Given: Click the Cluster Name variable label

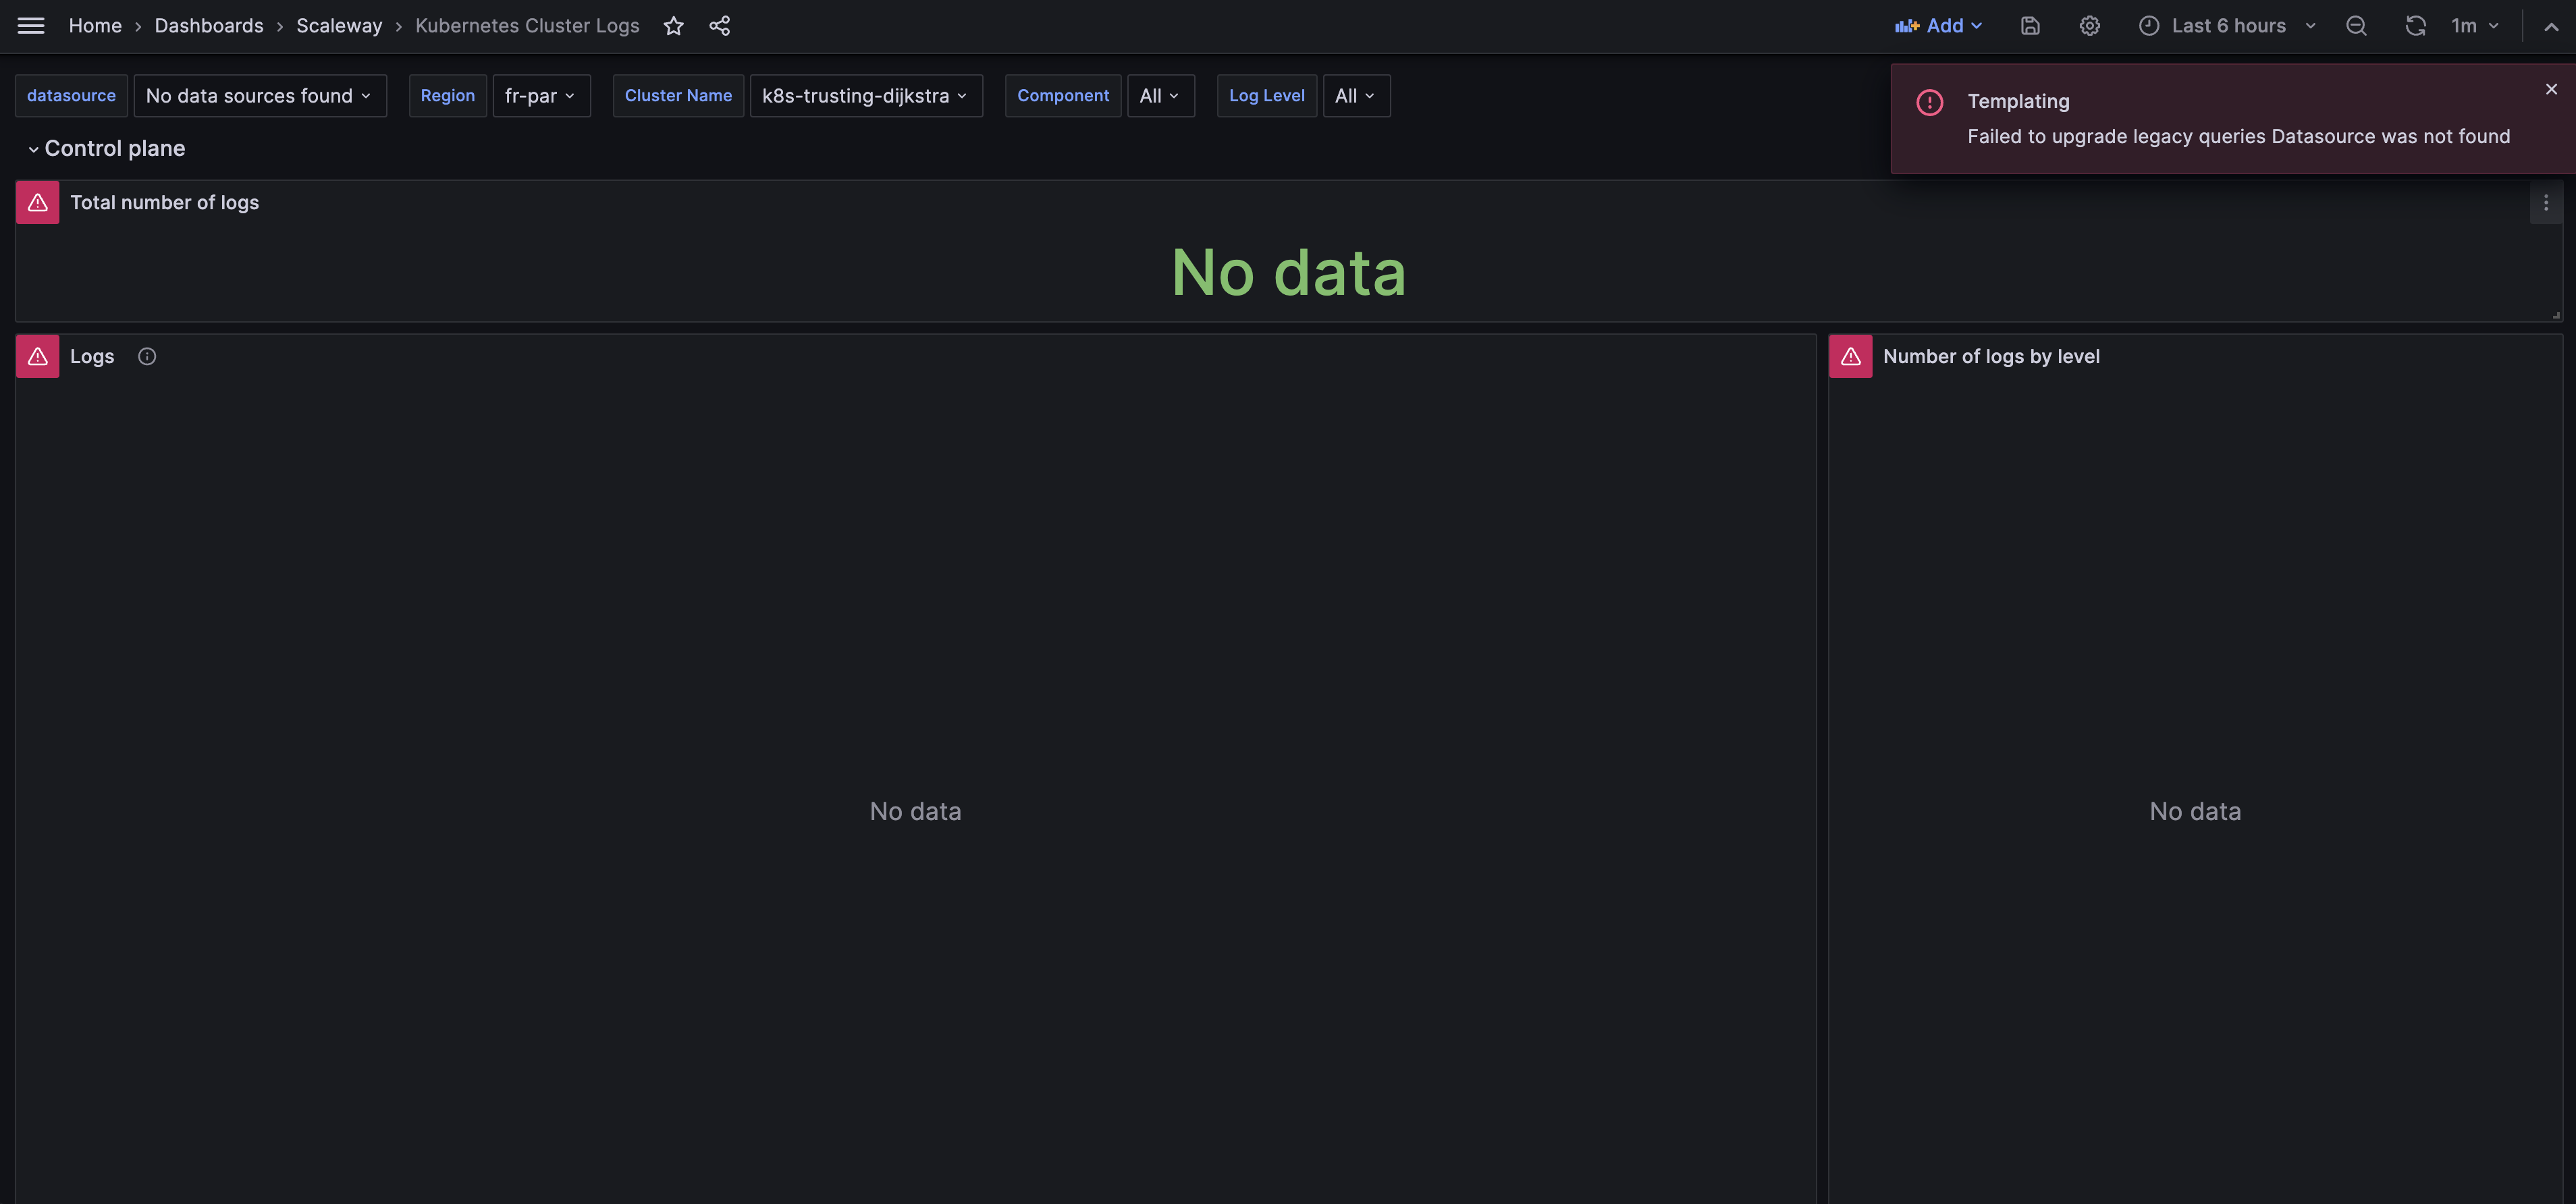Looking at the screenshot, I should [678, 96].
